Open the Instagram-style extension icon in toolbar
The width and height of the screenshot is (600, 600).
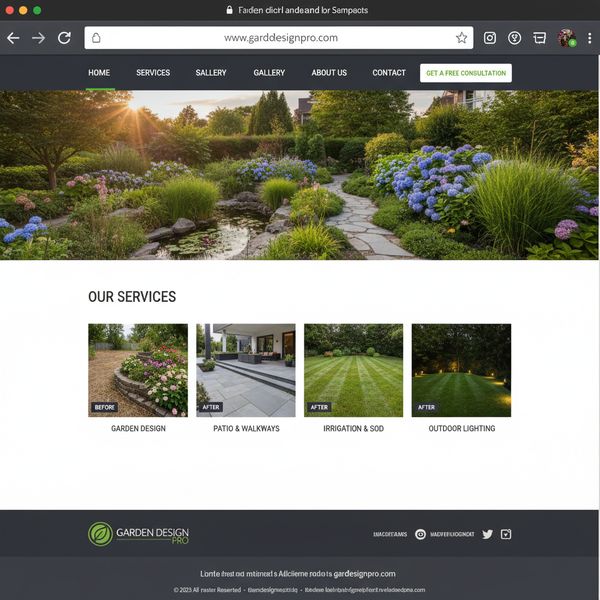(490, 38)
